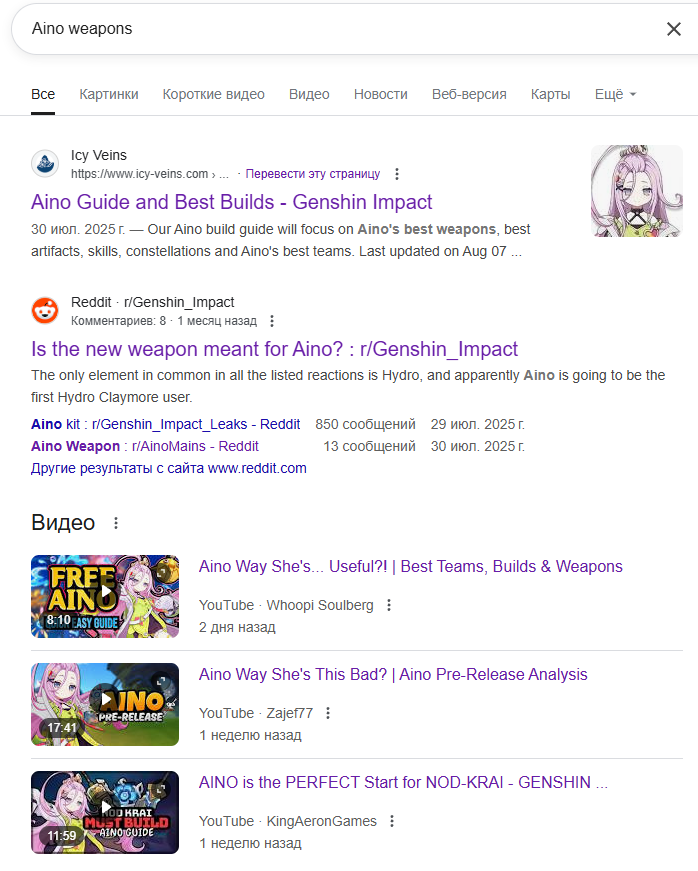Viewport: 698px width, 871px height.
Task: Open options menu for Icy Veins result
Action: pos(396,174)
